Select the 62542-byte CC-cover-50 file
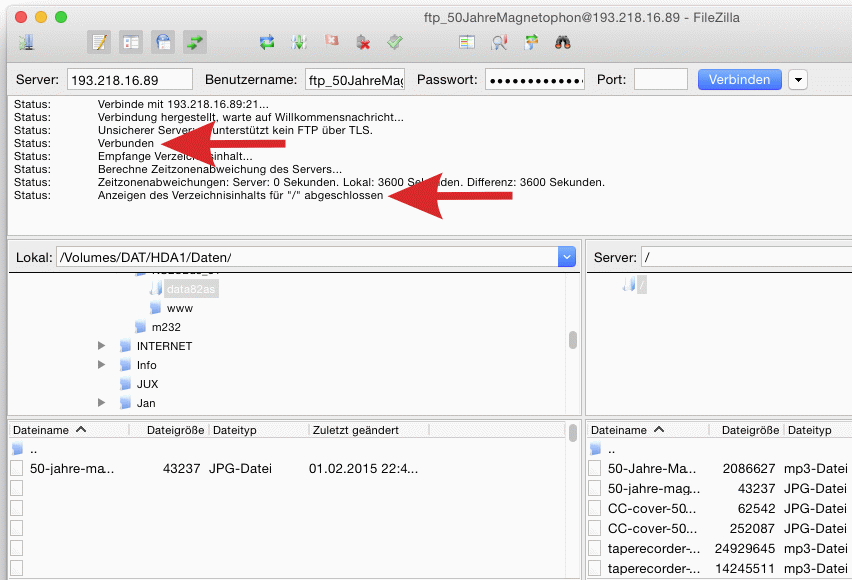 720,509
